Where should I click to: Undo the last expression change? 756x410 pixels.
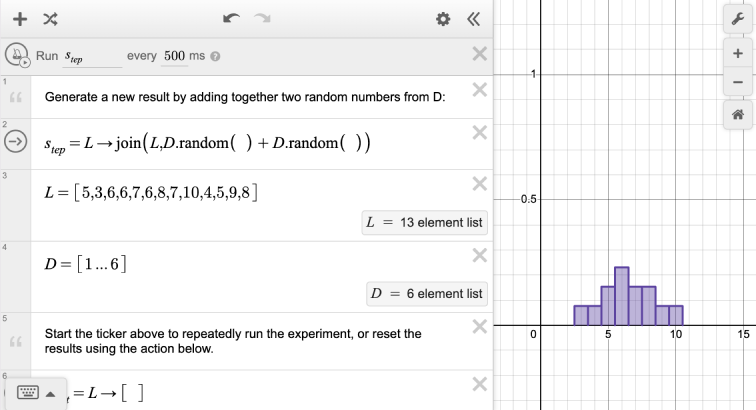click(x=232, y=19)
